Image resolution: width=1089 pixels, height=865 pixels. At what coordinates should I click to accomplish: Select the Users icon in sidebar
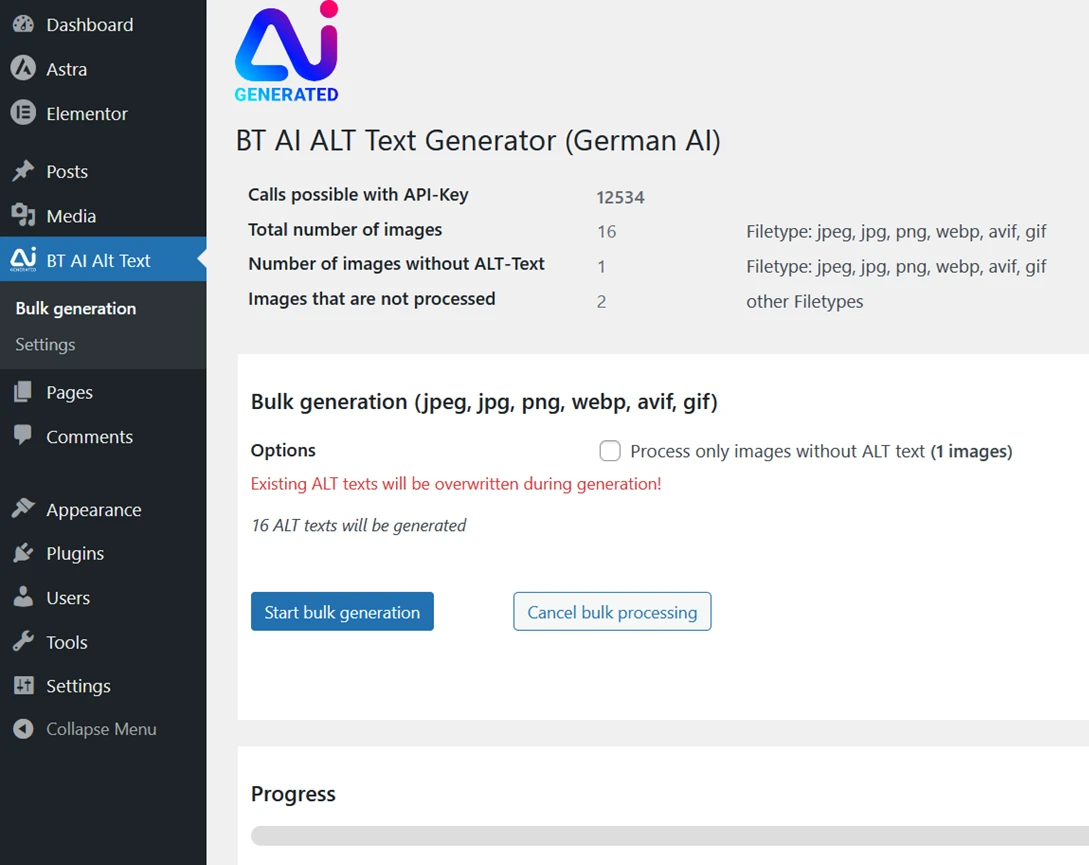[23, 597]
